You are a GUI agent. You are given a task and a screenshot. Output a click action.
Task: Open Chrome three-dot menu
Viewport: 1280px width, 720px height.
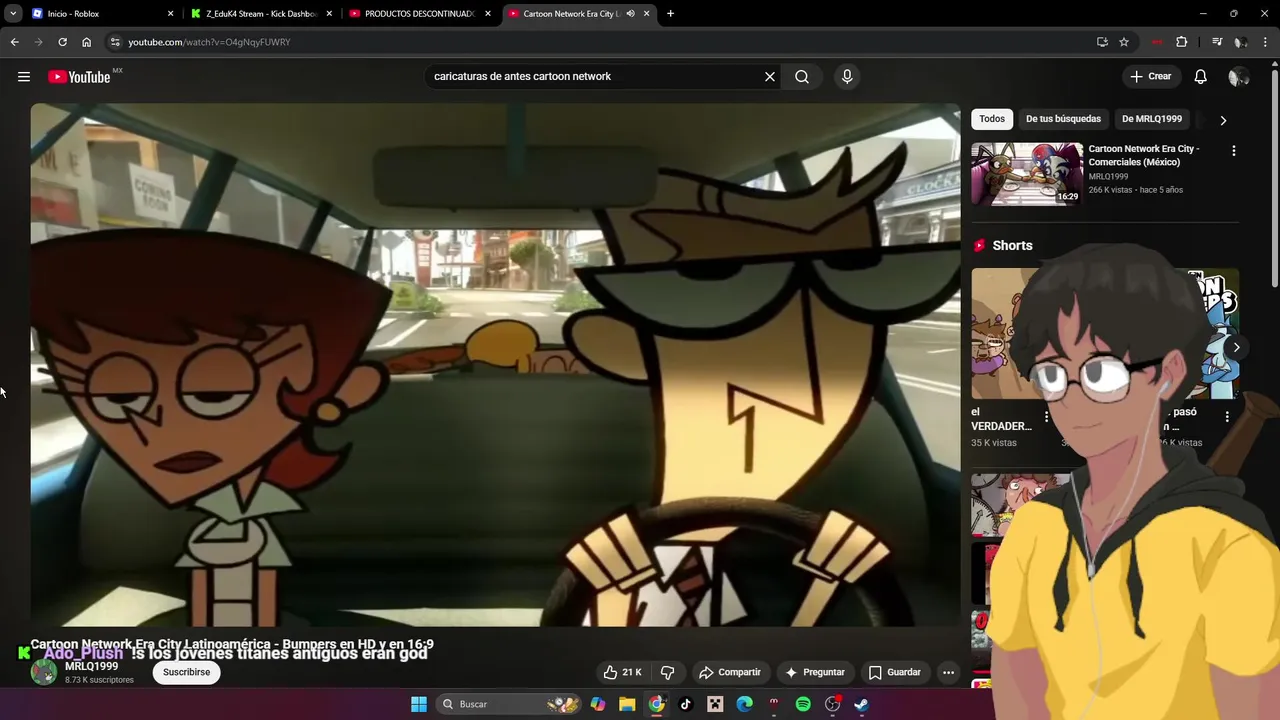[x=1266, y=42]
